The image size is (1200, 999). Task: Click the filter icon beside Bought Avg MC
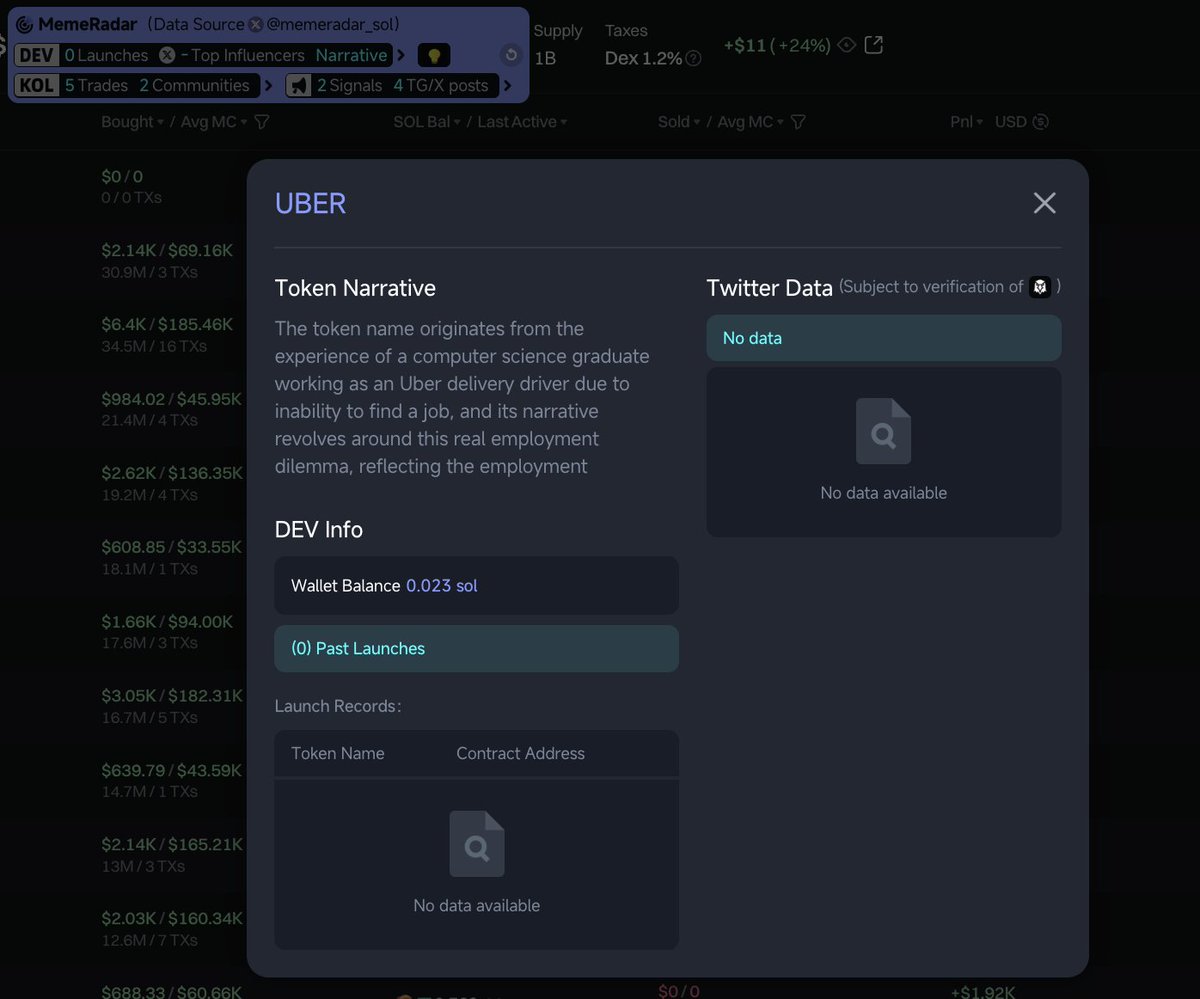(x=262, y=122)
